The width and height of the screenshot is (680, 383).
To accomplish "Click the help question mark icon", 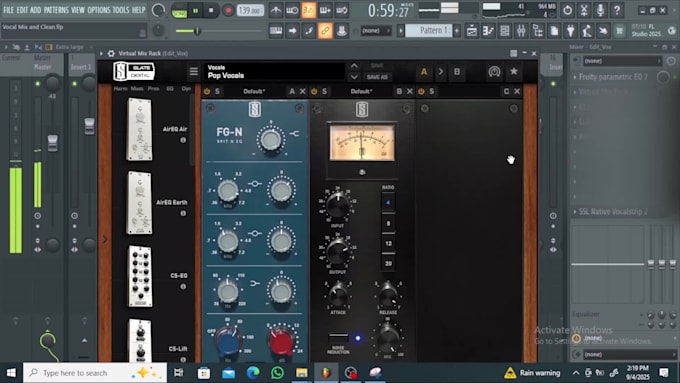I will (617, 10).
